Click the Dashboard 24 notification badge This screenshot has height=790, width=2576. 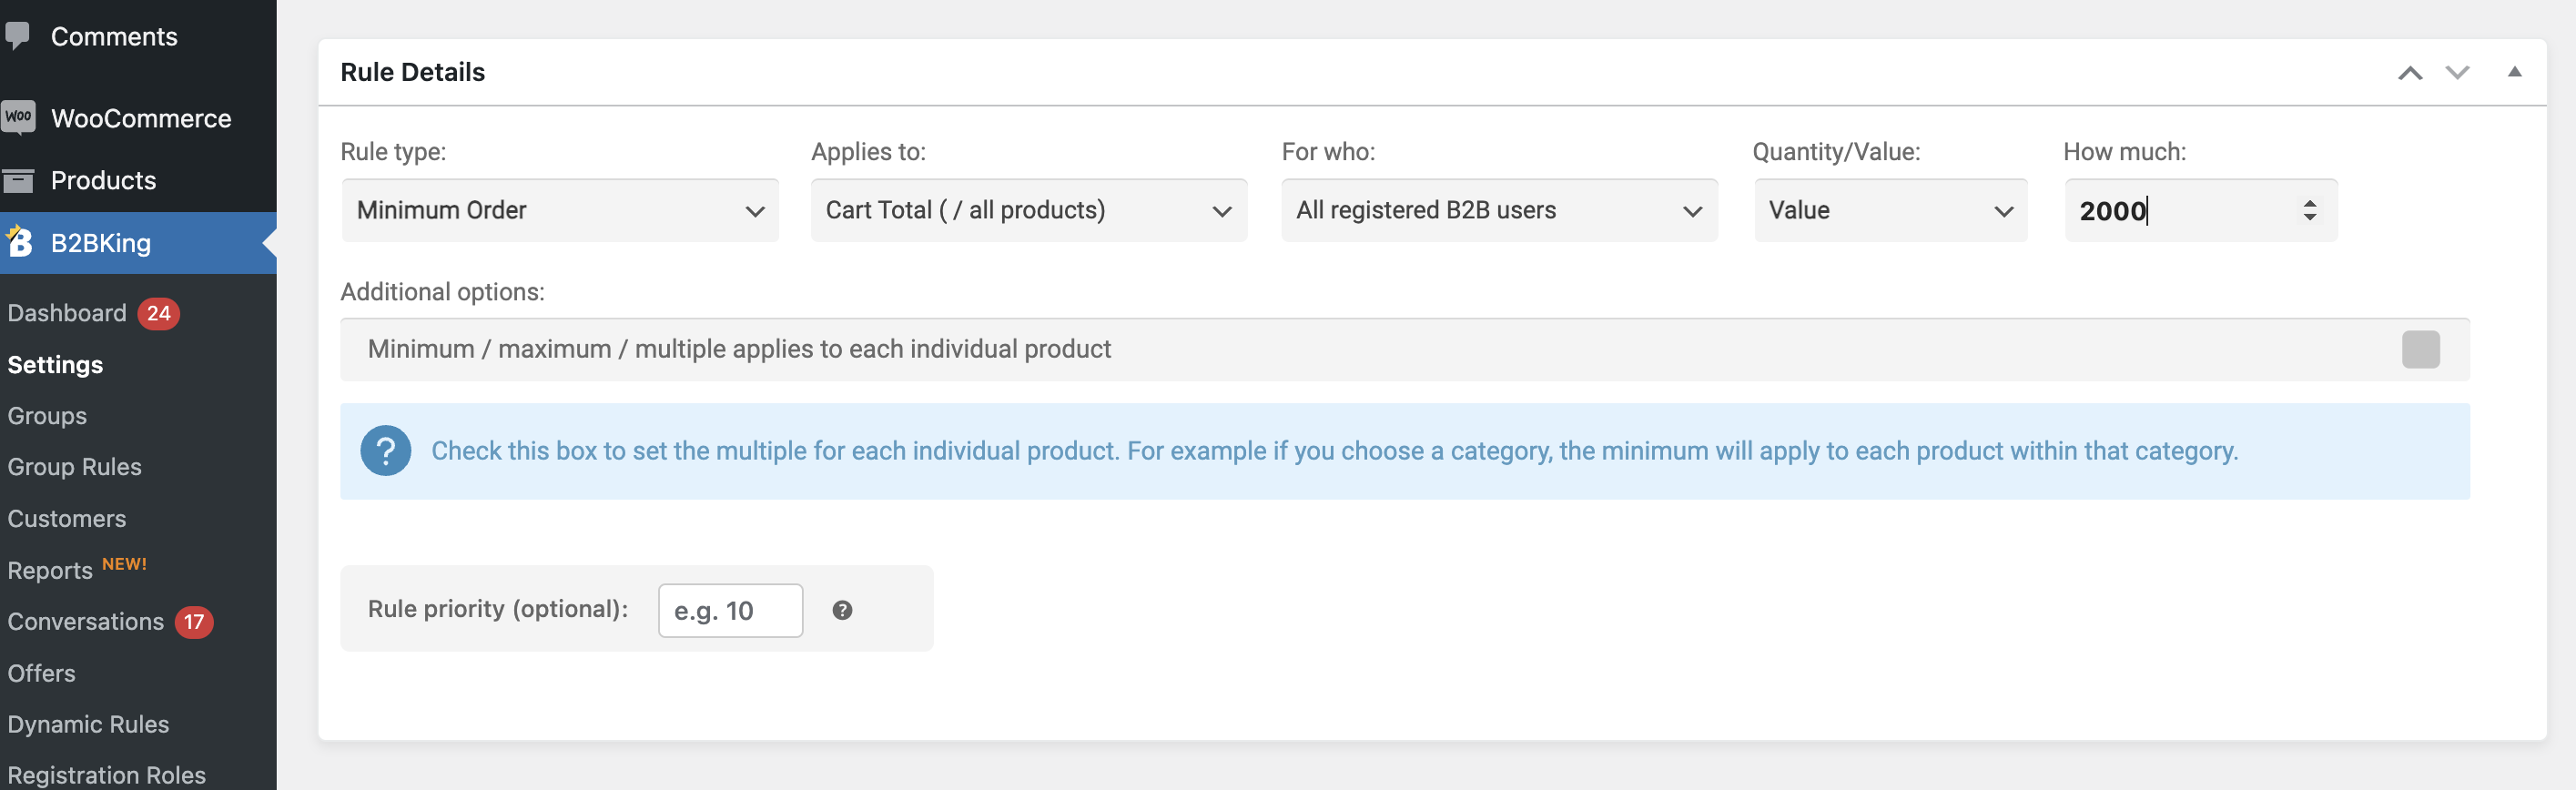158,313
